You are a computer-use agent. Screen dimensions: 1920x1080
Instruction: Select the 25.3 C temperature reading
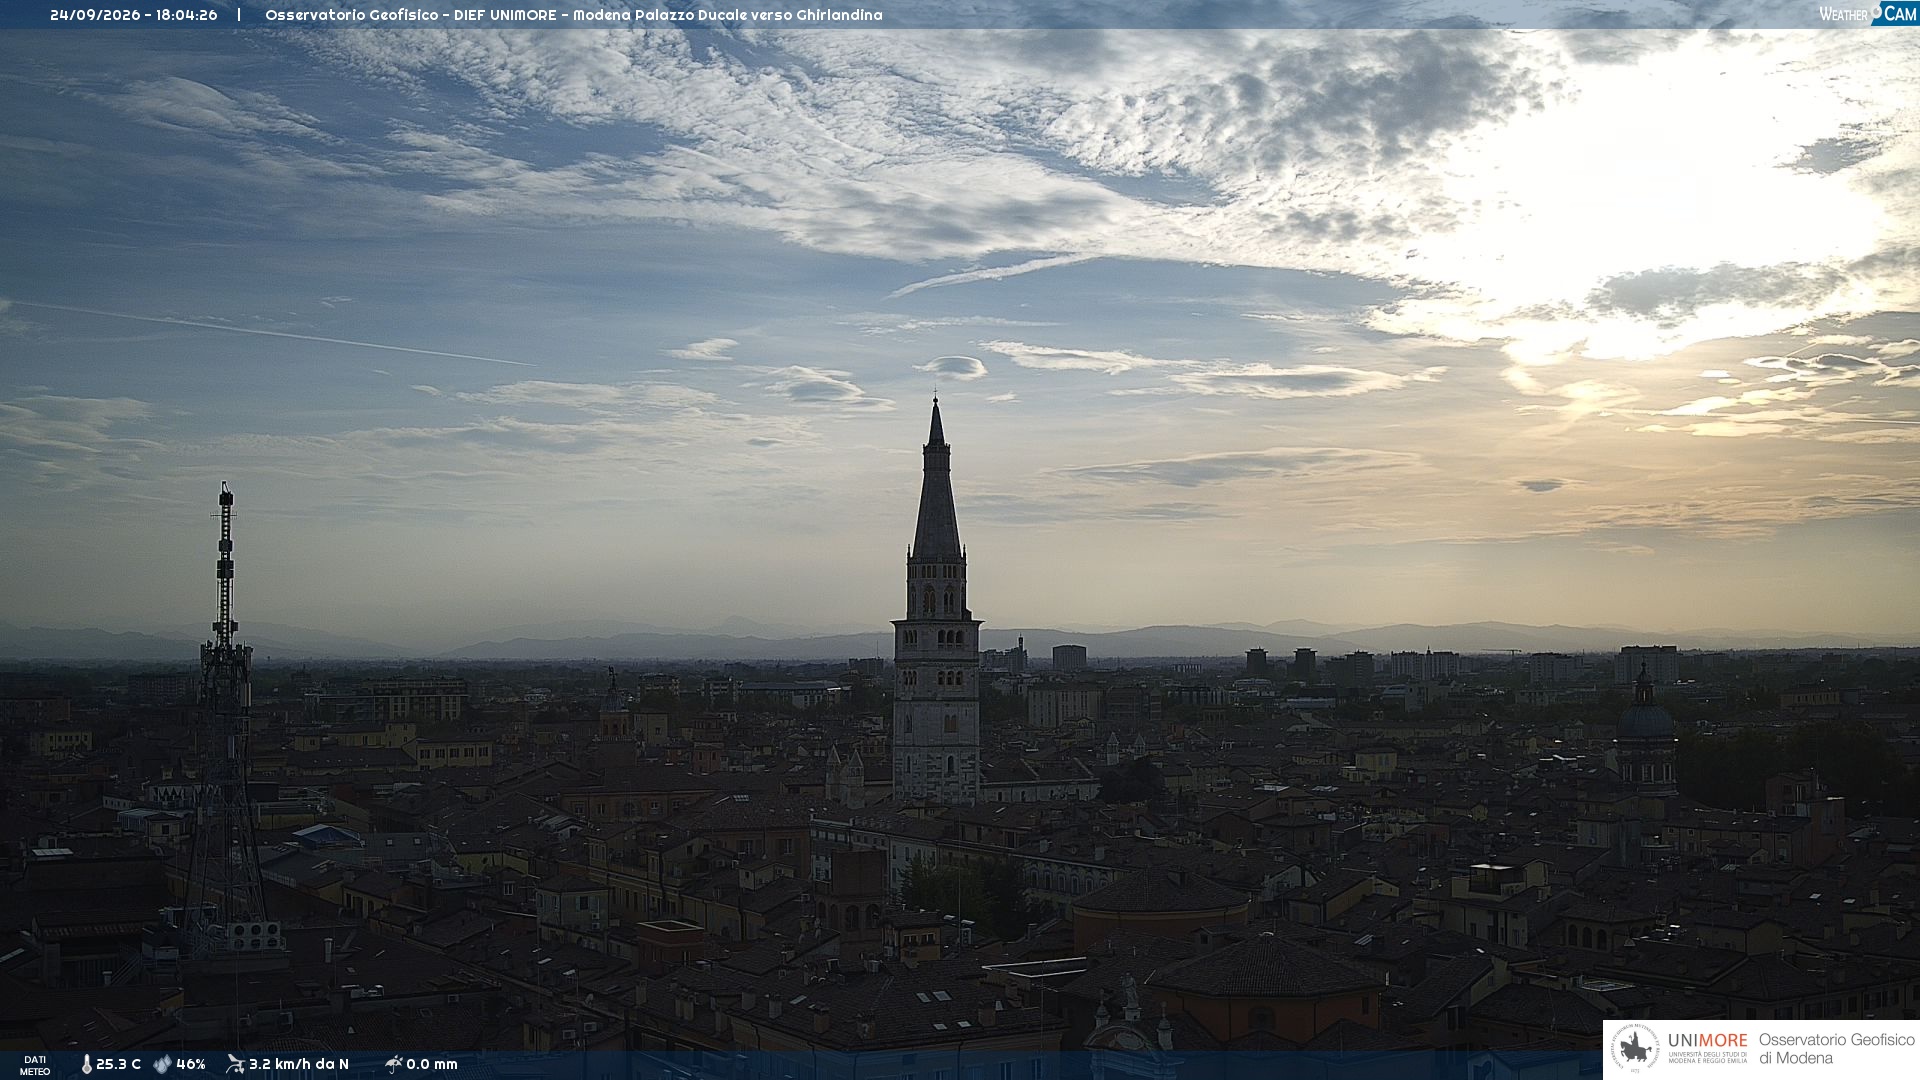coord(118,1064)
